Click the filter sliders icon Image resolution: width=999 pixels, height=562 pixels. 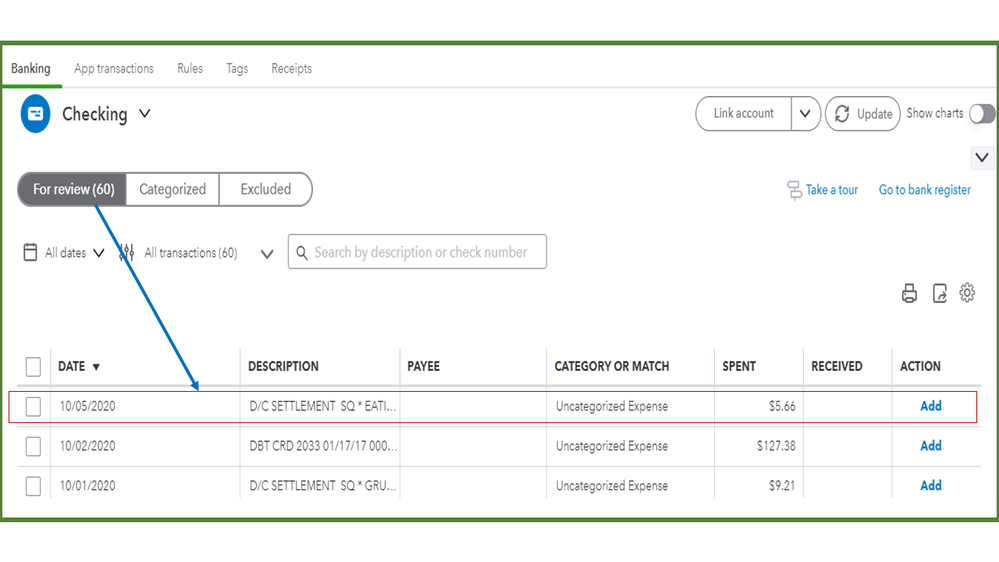(x=127, y=253)
